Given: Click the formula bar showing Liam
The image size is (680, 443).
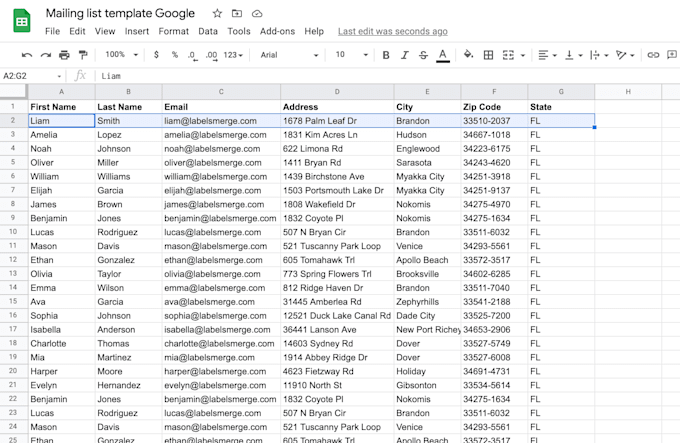Looking at the screenshot, I should [386, 76].
